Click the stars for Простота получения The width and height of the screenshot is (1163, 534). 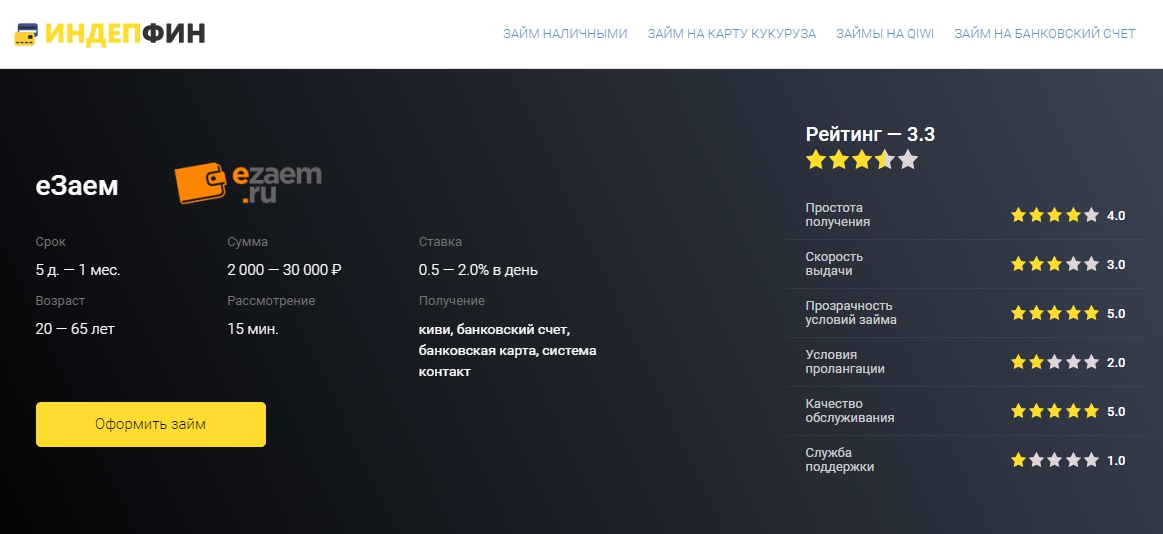pos(1055,215)
